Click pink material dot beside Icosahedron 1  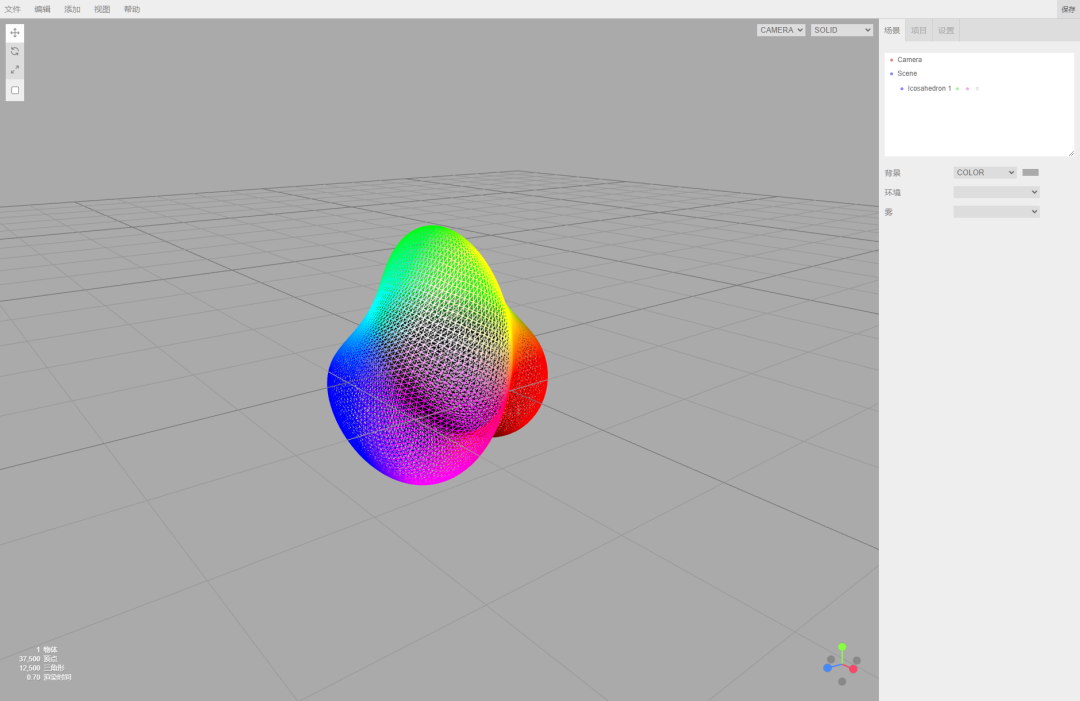(967, 89)
